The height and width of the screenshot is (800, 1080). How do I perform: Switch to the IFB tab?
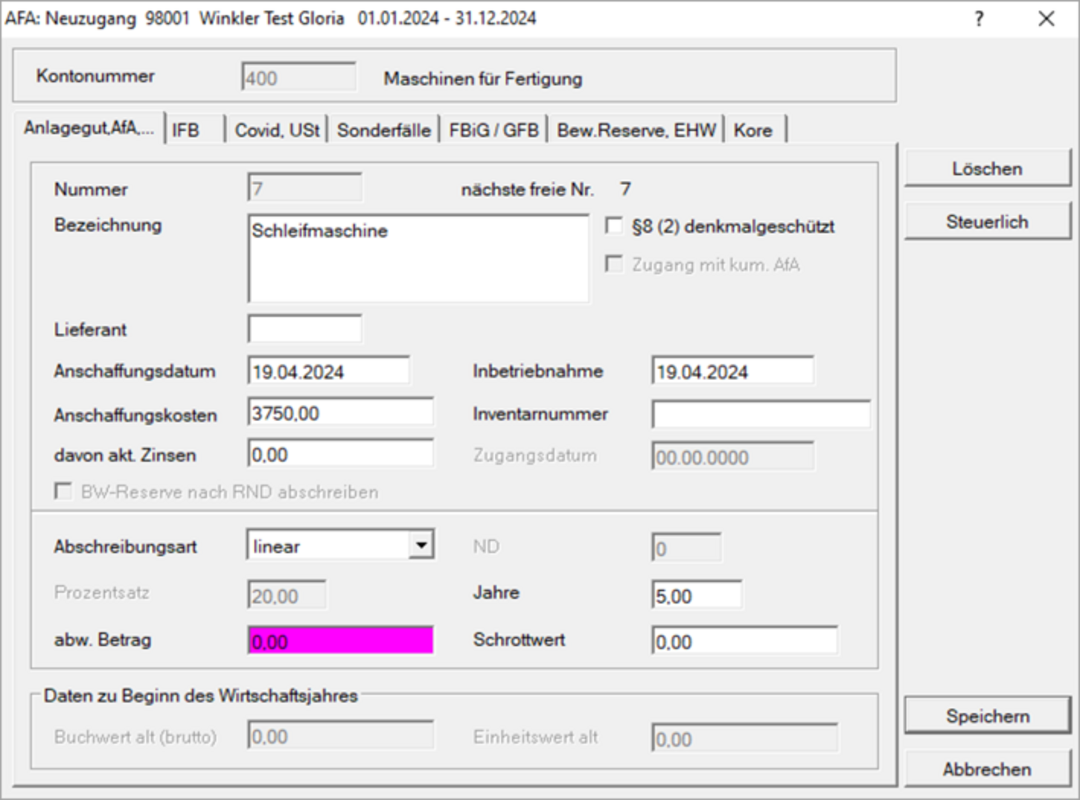(193, 130)
